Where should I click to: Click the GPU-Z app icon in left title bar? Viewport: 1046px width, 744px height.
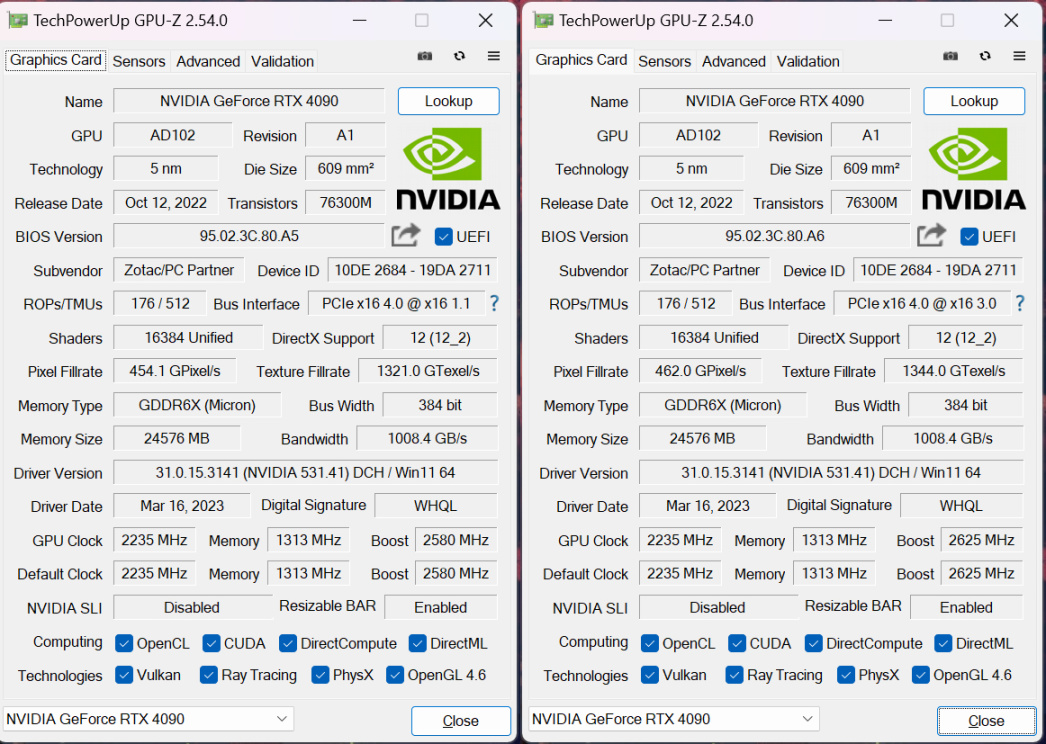[x=17, y=20]
